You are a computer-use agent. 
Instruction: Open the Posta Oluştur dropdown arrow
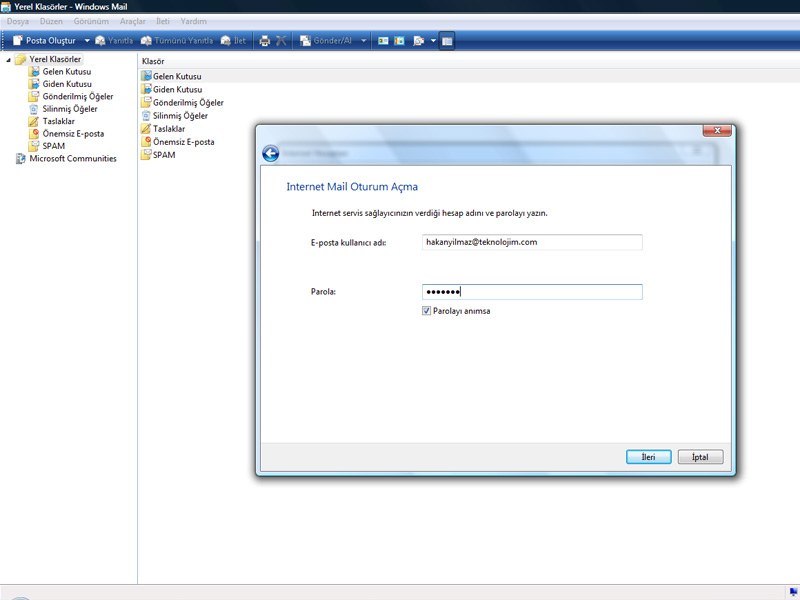click(x=87, y=41)
